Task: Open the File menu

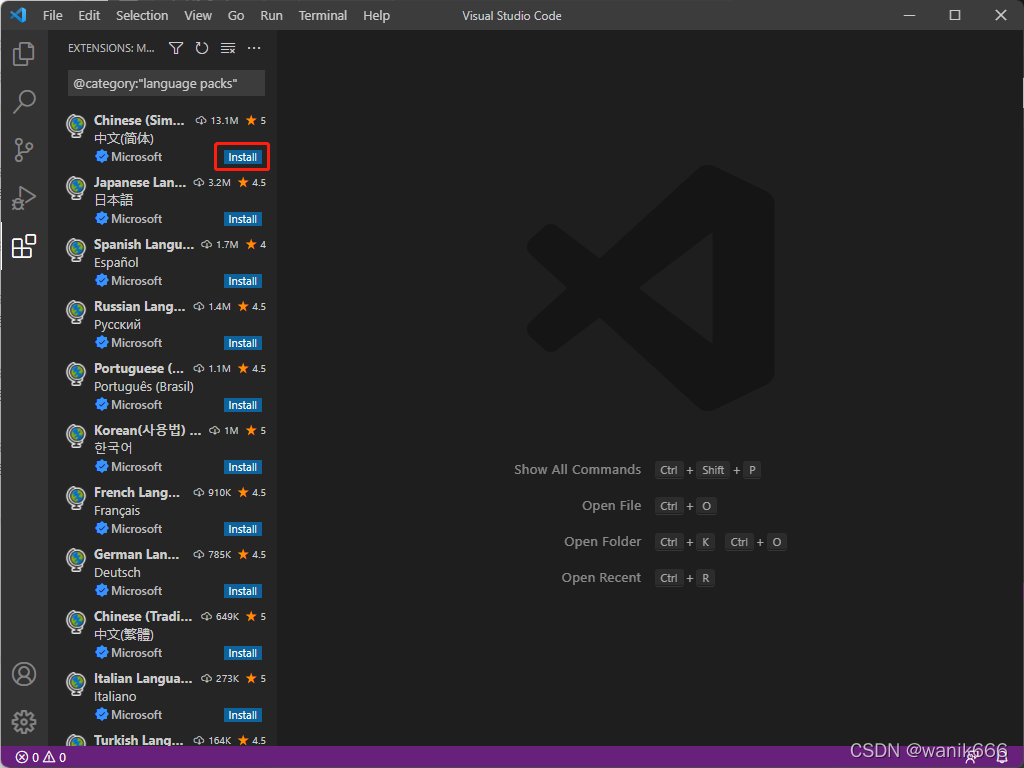Action: tap(53, 16)
